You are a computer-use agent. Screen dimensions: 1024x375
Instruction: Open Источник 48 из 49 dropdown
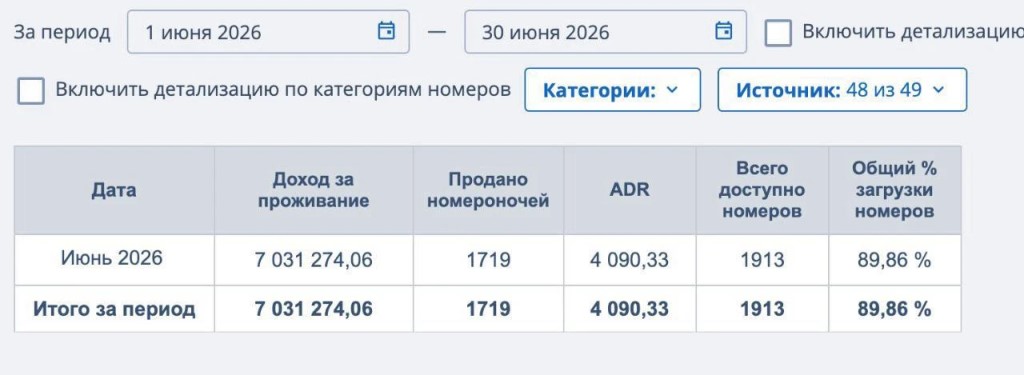842,90
